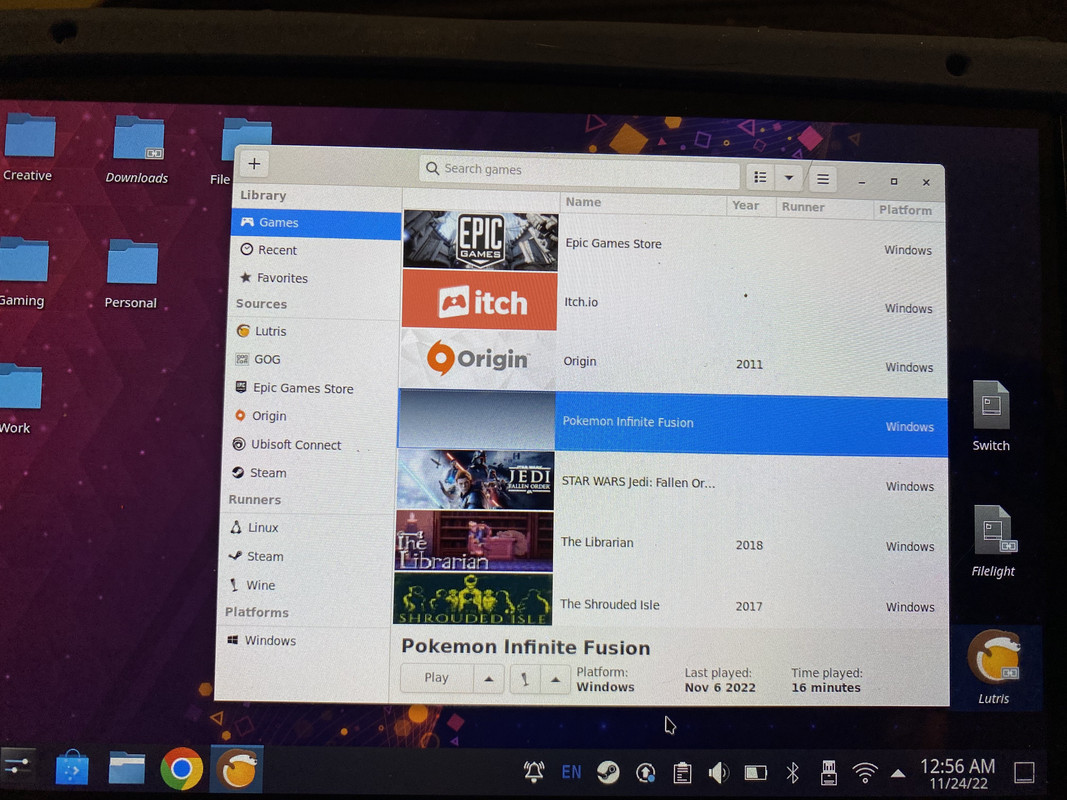Click the Play button
The image size is (1067, 800).
click(x=436, y=678)
